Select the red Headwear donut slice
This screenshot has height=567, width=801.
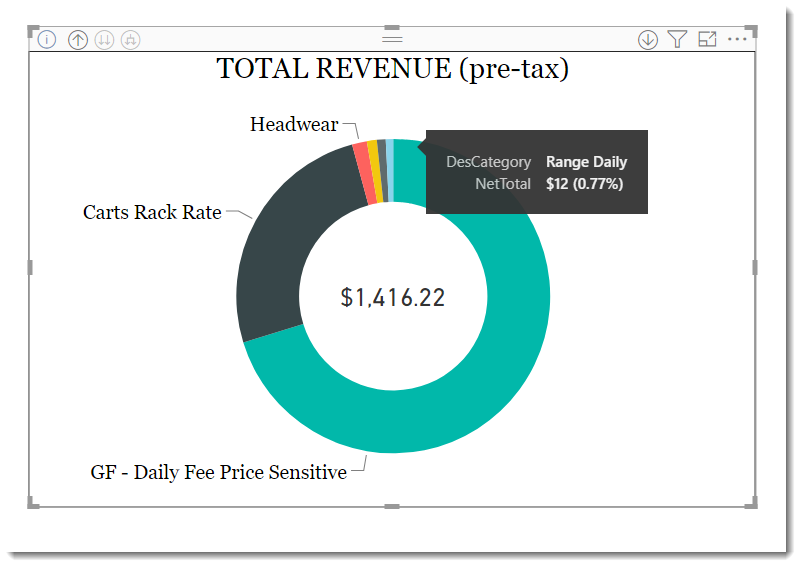click(364, 174)
